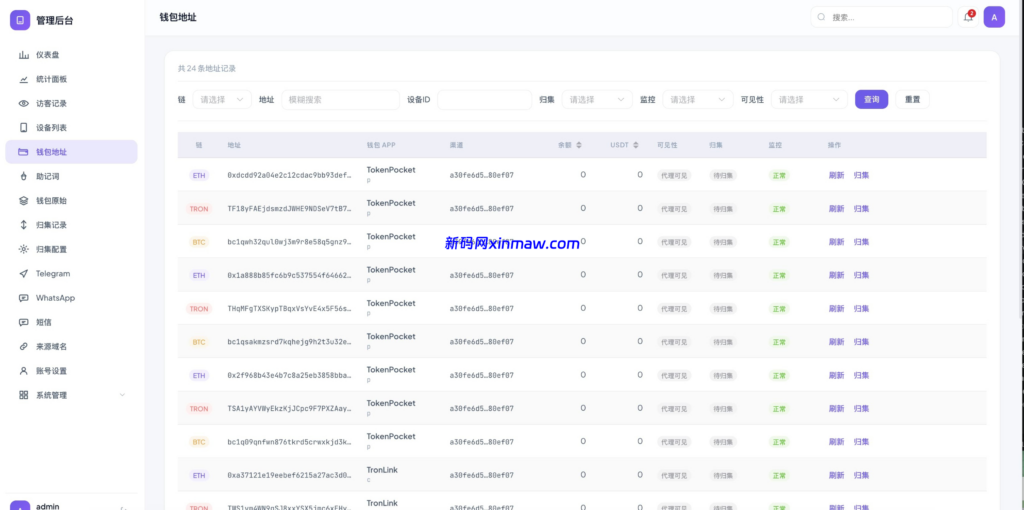Click the ETH tag in 0xdcdd92a04e row
This screenshot has height=510, width=1024.
point(199,175)
